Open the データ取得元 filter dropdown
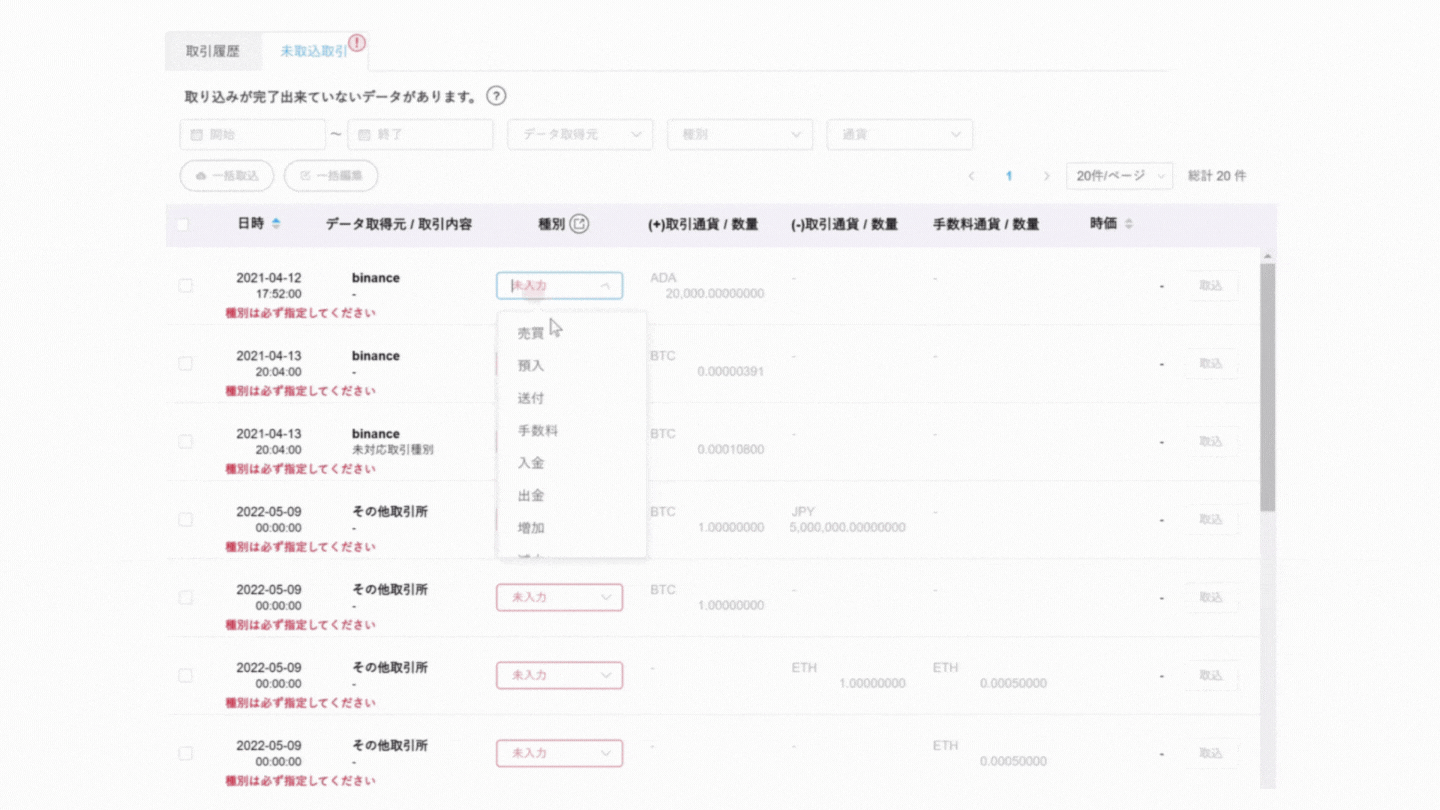 point(580,134)
